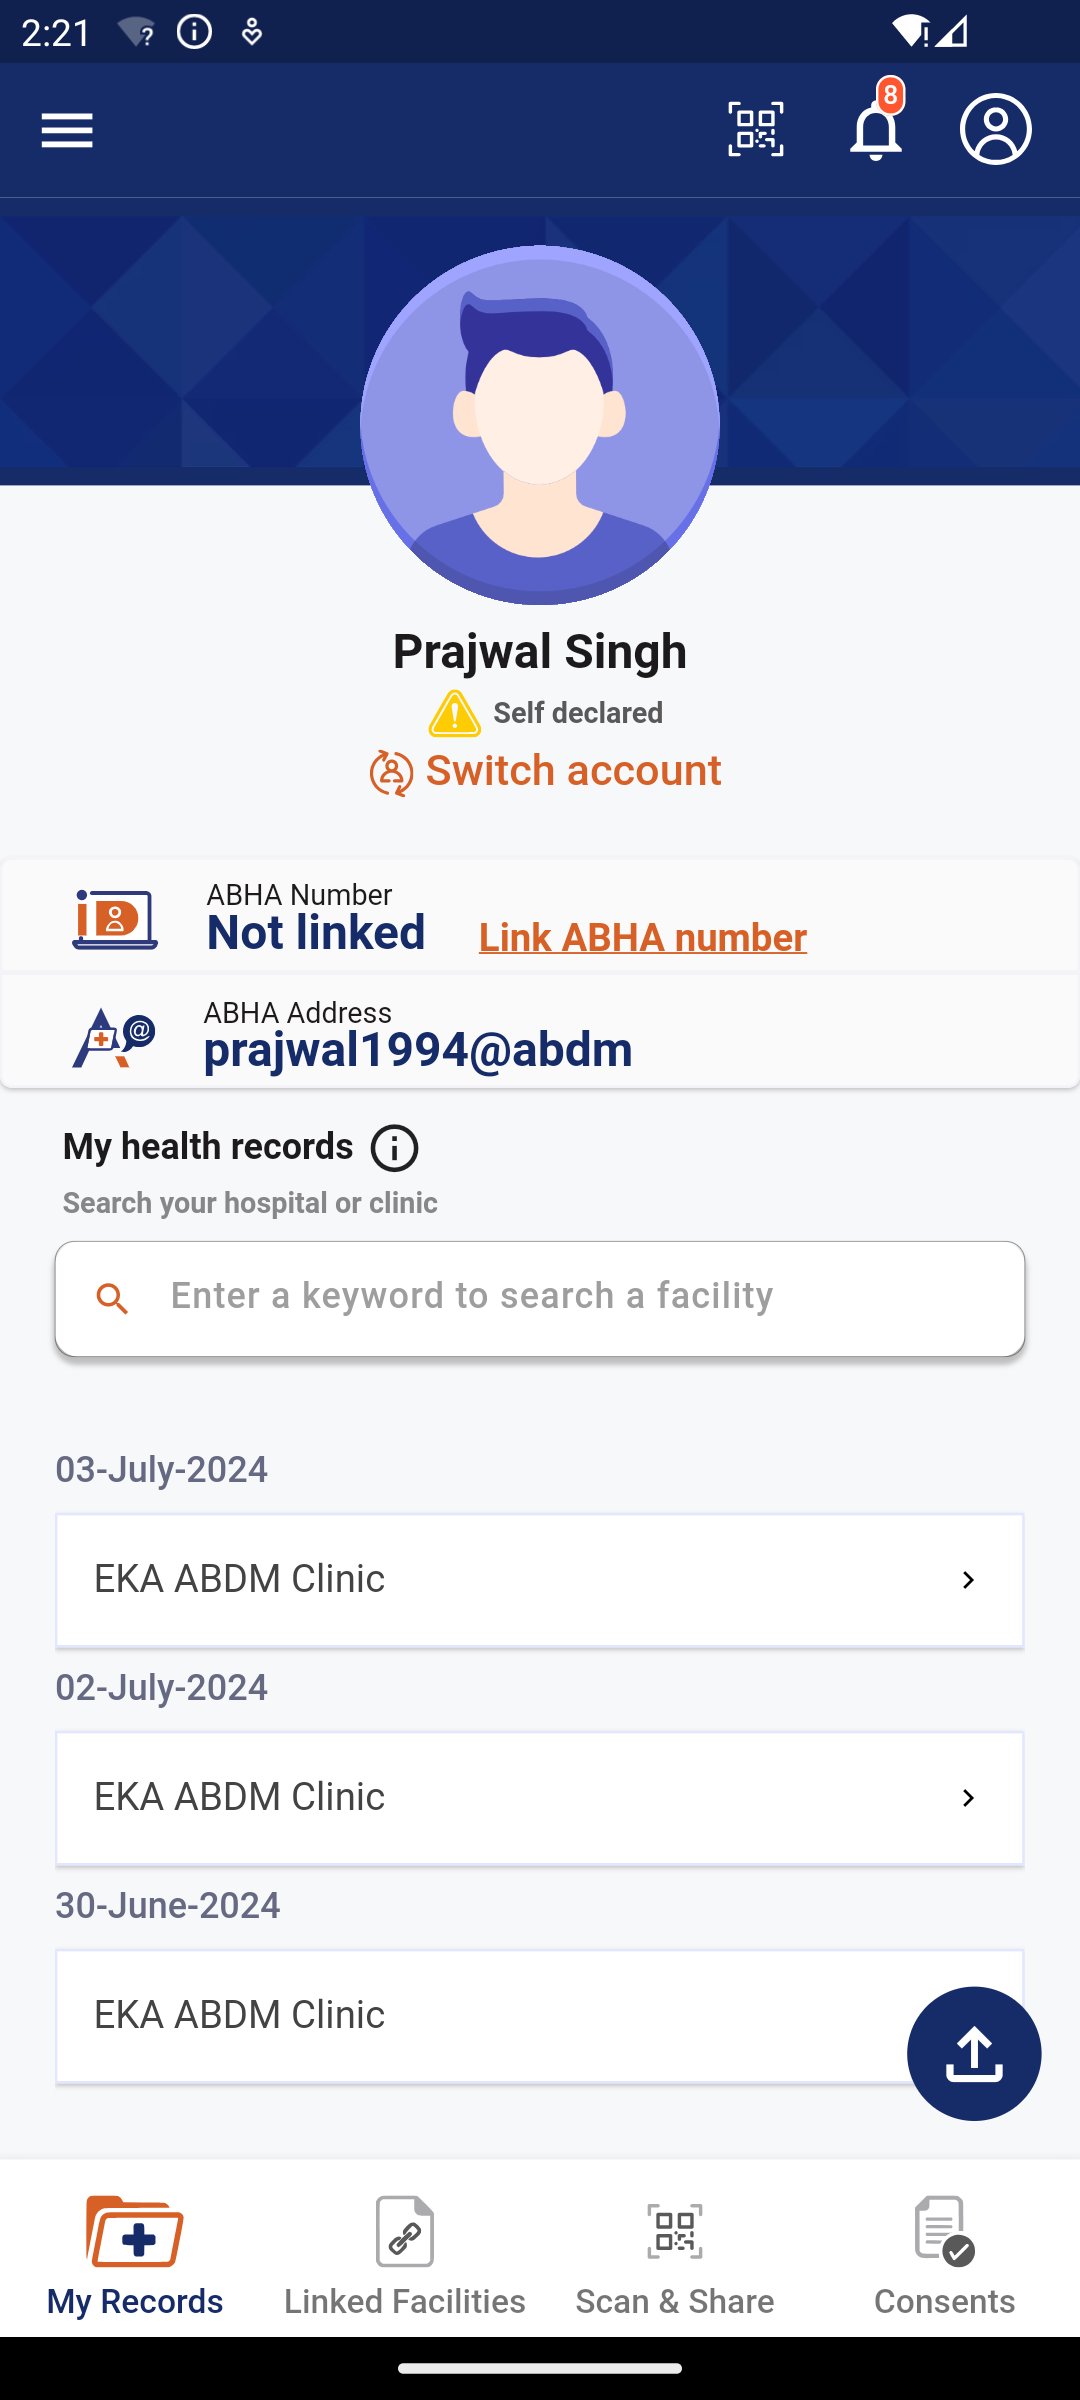Expand EKA ABDM Clinic entry for 02-July-2024
Viewport: 1080px width, 2400px height.
pyautogui.click(x=540, y=1798)
